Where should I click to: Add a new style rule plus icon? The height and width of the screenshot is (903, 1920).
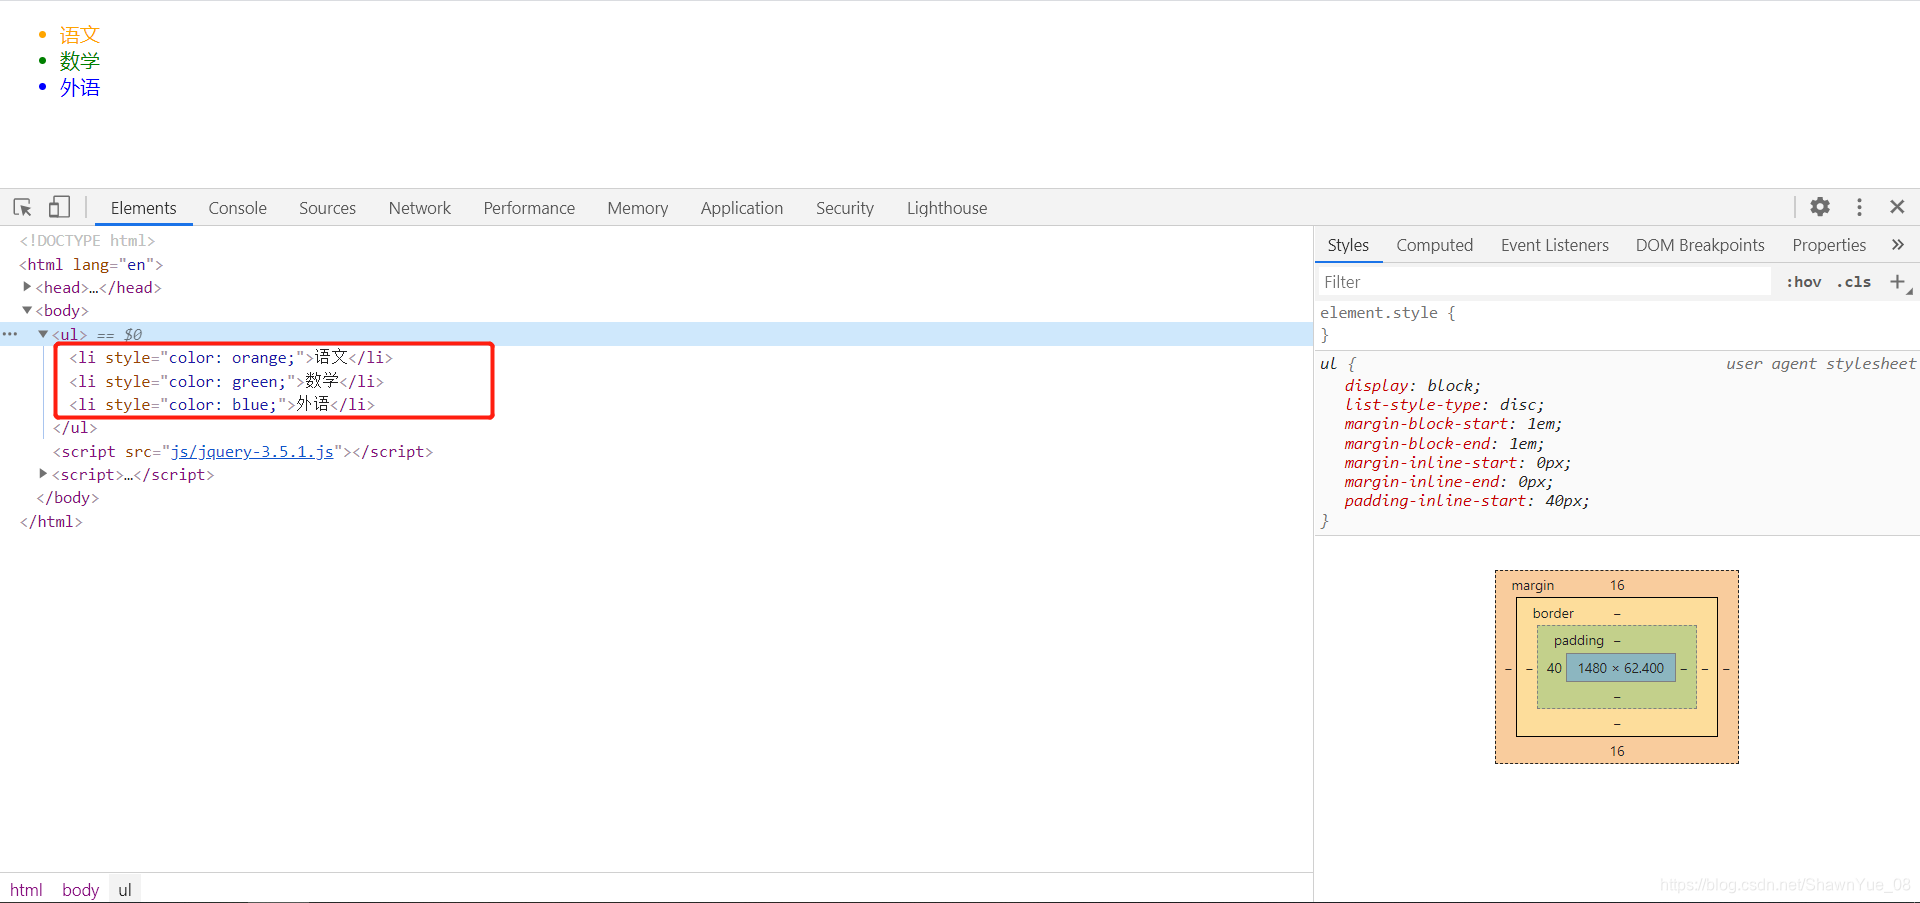click(1897, 282)
